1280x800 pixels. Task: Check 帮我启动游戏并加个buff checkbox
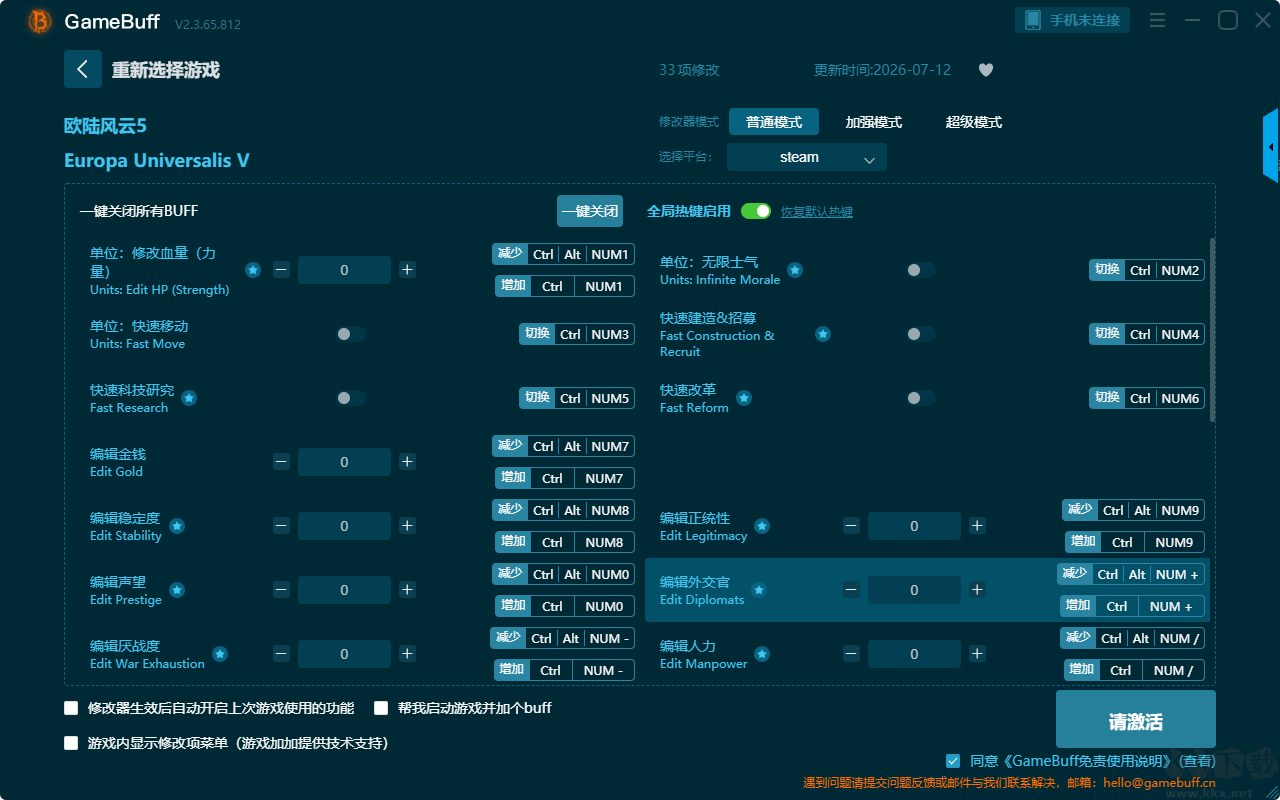[381, 708]
